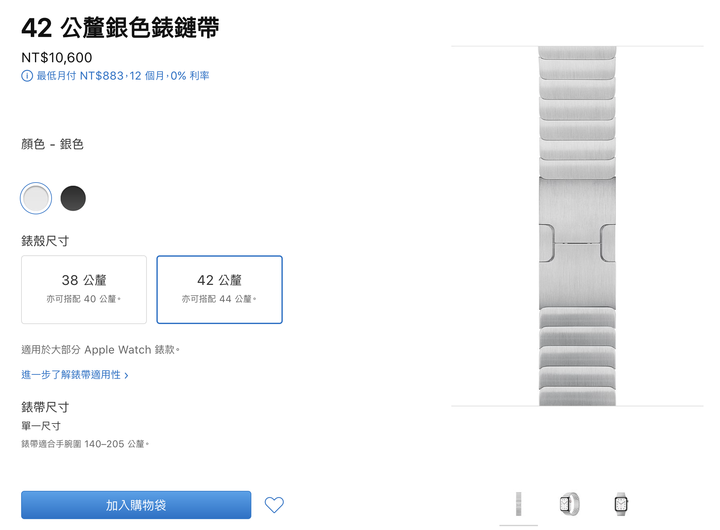Click the info icon beside monthly payment

[x=27, y=76]
